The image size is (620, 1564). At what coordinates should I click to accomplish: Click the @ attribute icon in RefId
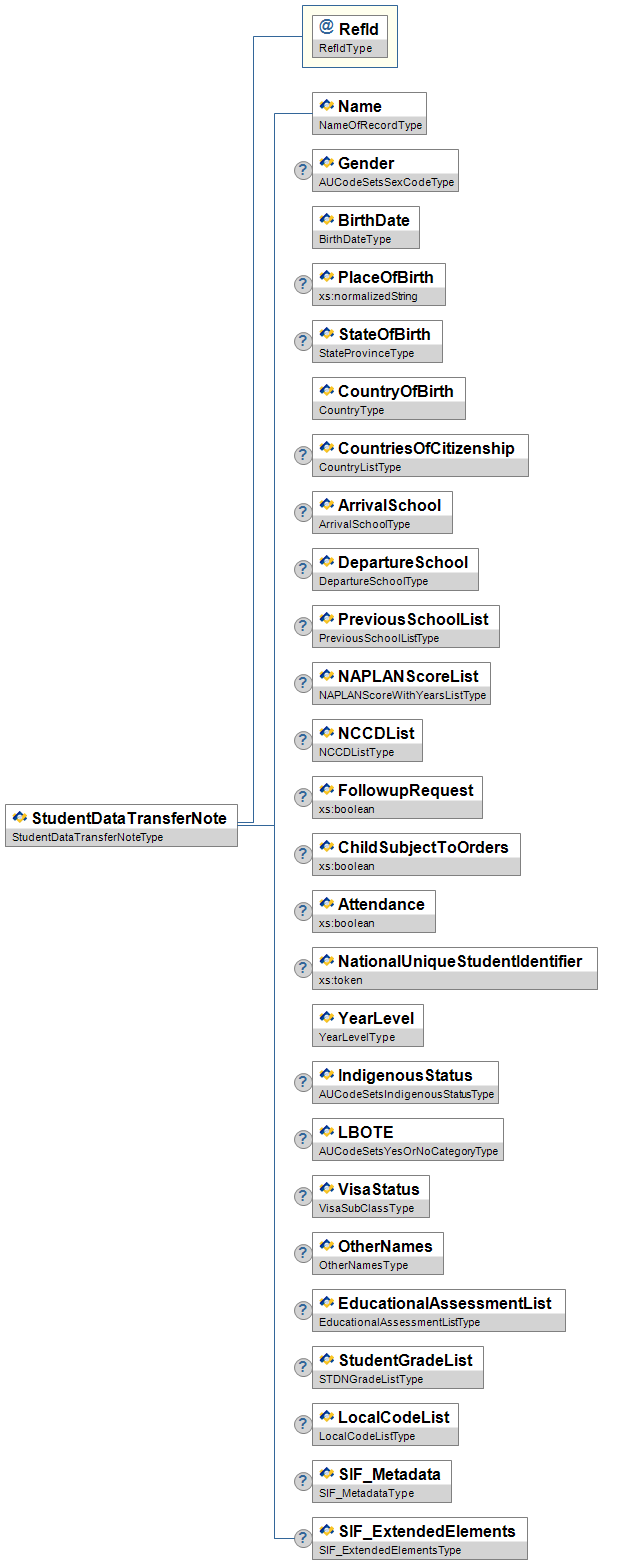click(326, 29)
